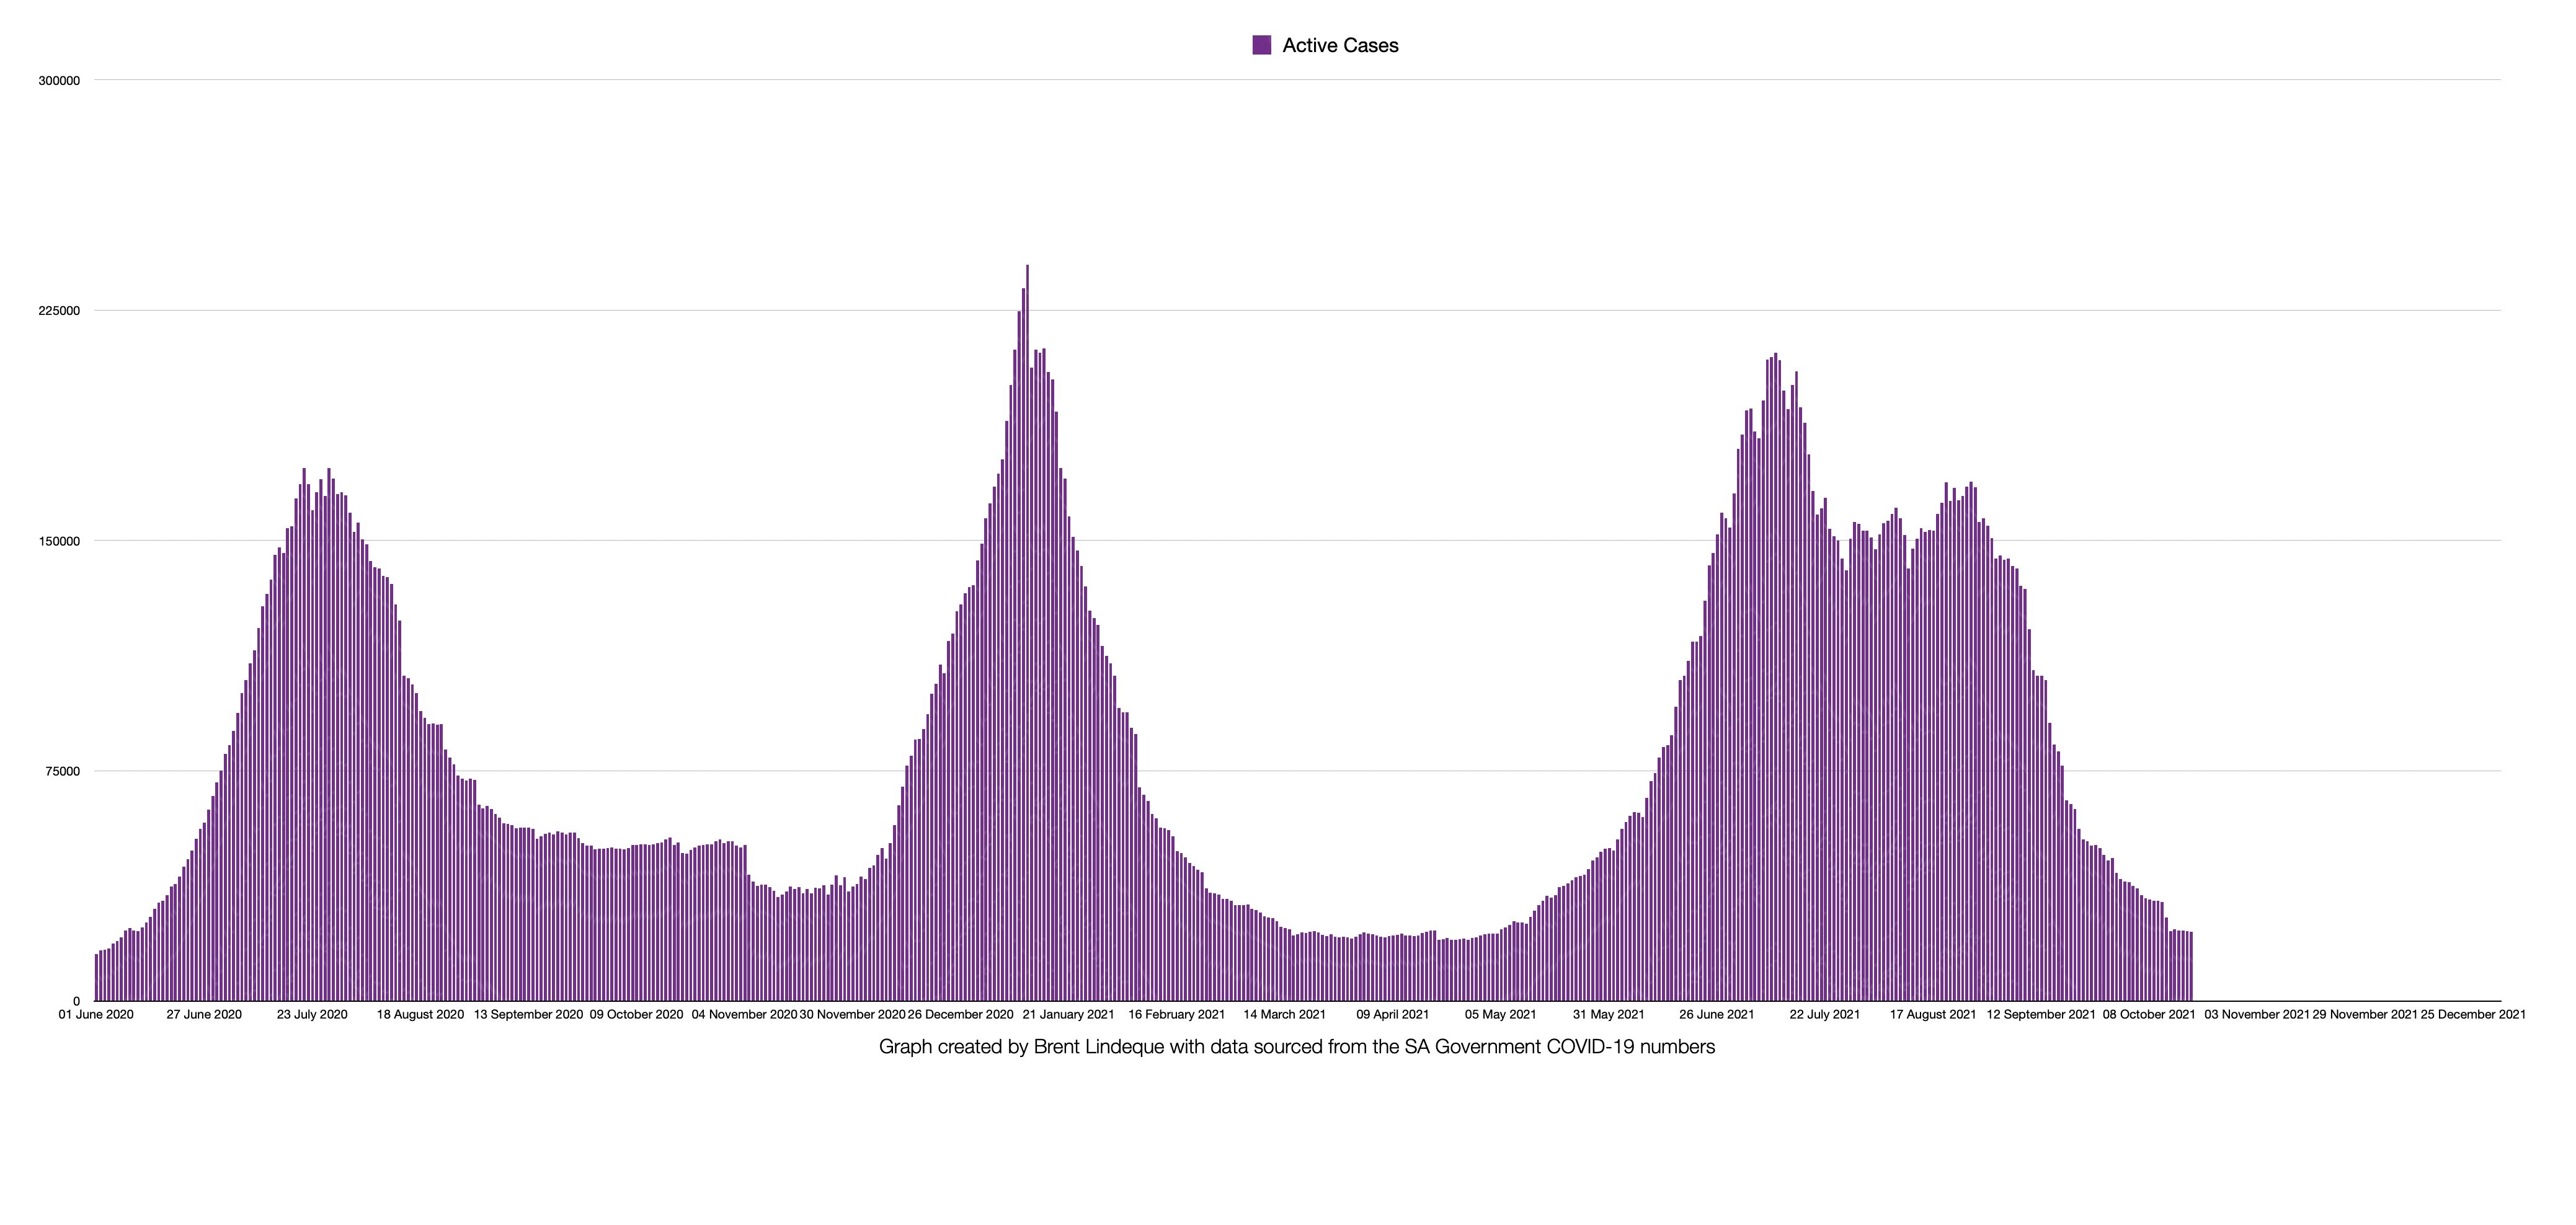Click the 08 October 2021 date label
Image resolution: width=2576 pixels, height=1225 pixels.
coord(2148,1014)
